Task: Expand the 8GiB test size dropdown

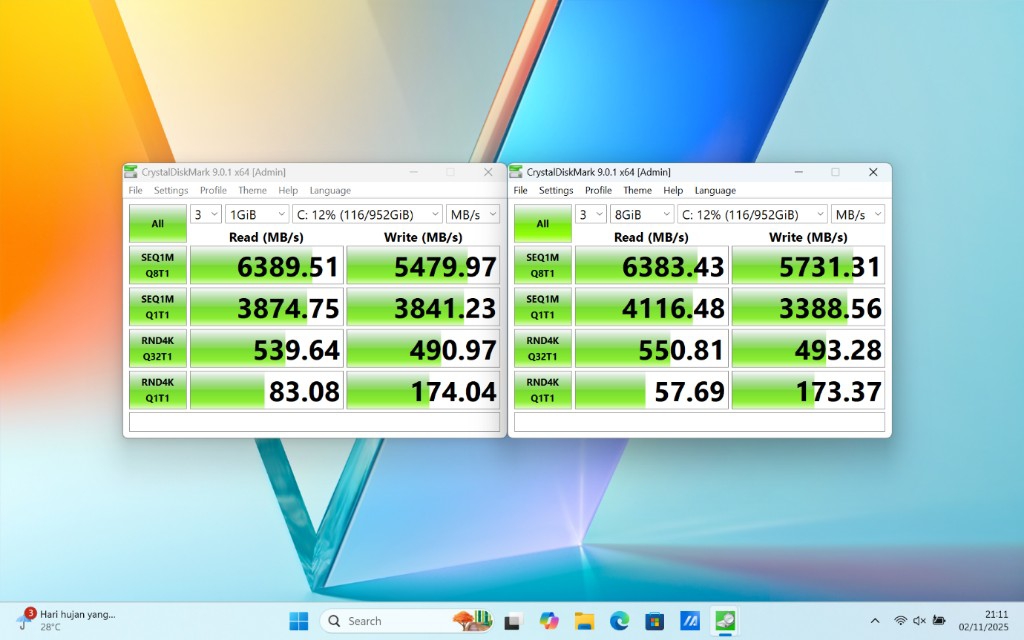Action: pos(642,215)
